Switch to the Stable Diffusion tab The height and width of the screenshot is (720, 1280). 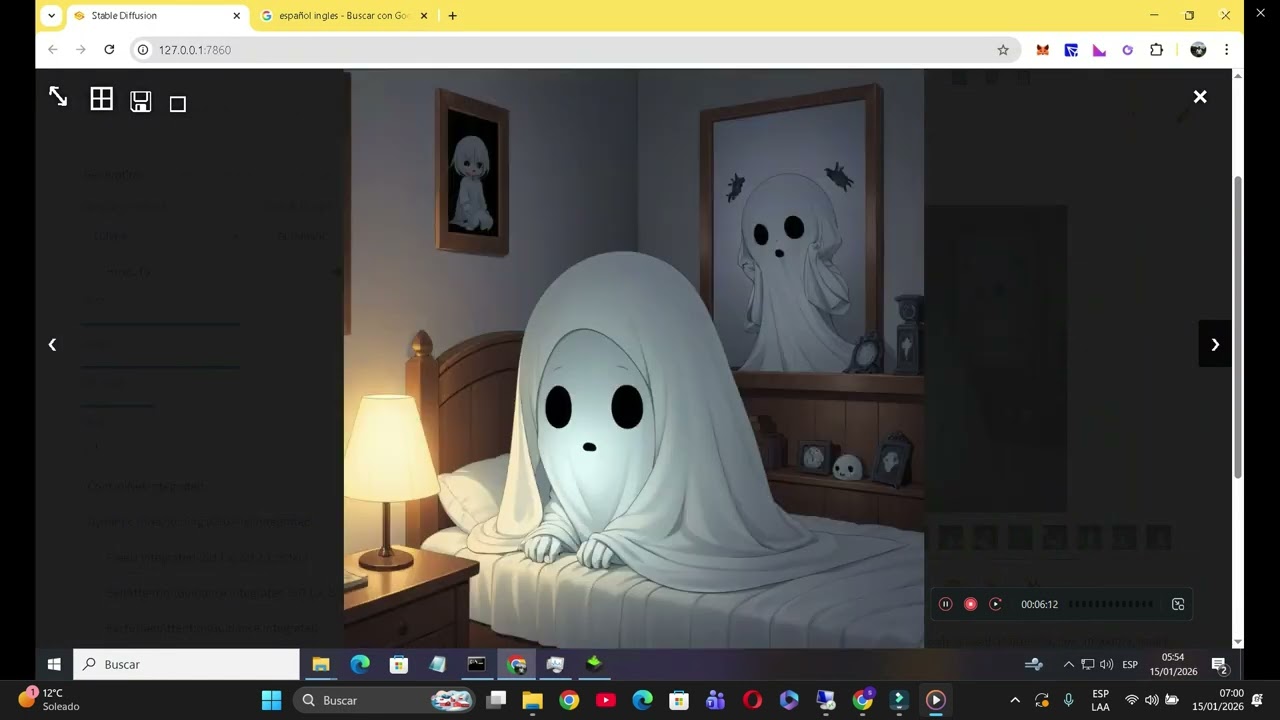click(157, 16)
